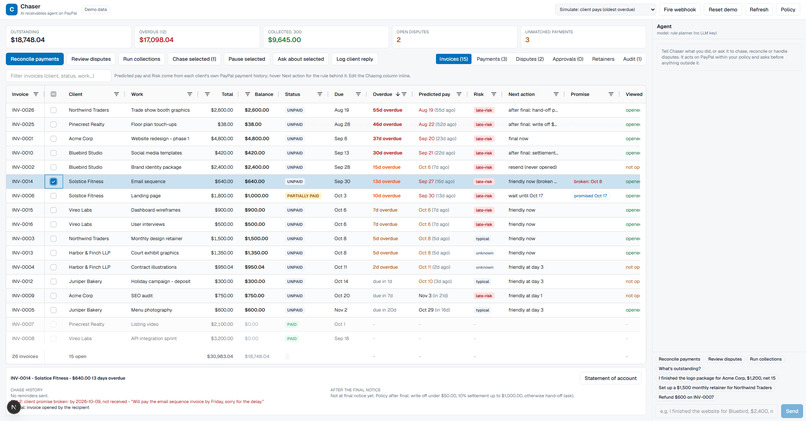Click Chase selected (1) button
The width and height of the screenshot is (806, 421).
click(x=194, y=59)
